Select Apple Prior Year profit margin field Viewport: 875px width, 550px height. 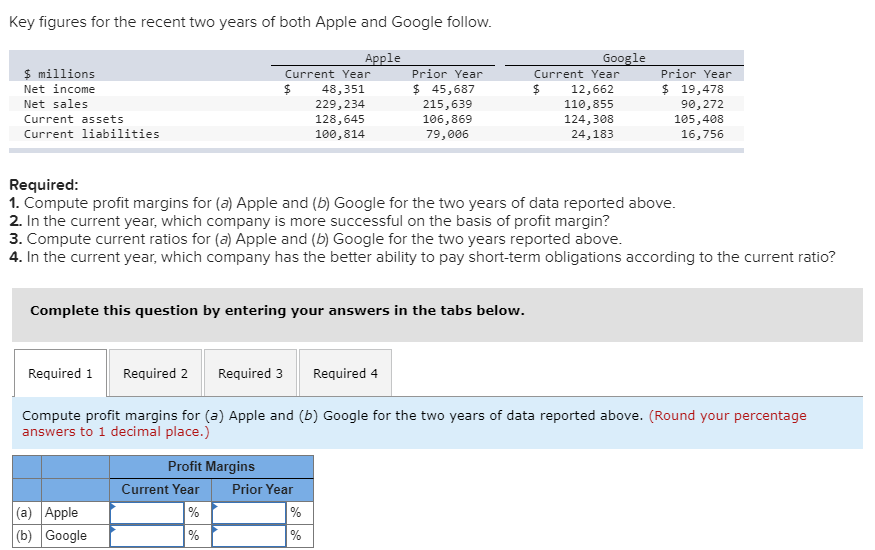249,513
